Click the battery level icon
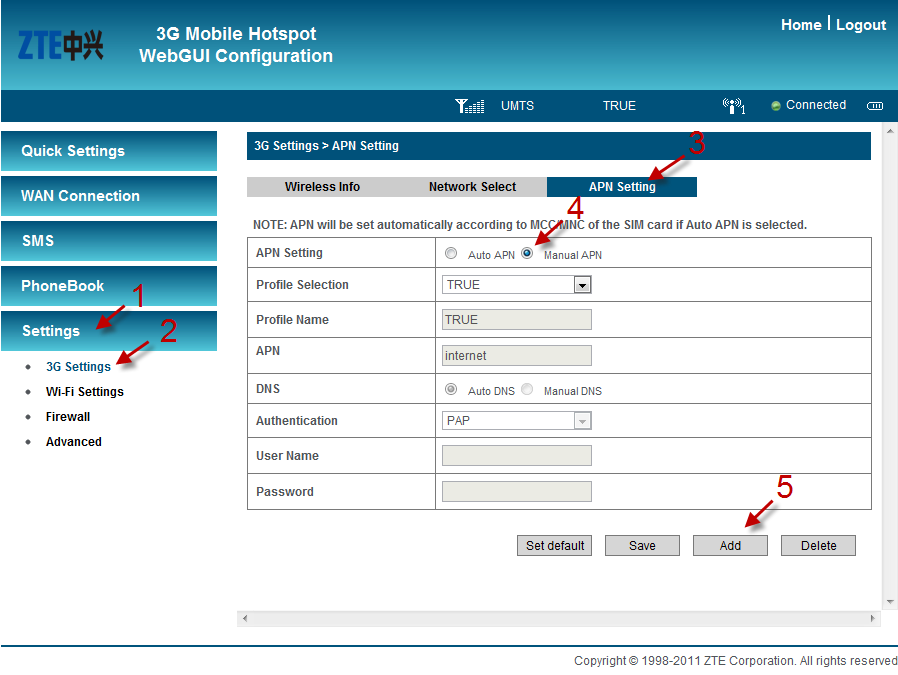 point(875,106)
